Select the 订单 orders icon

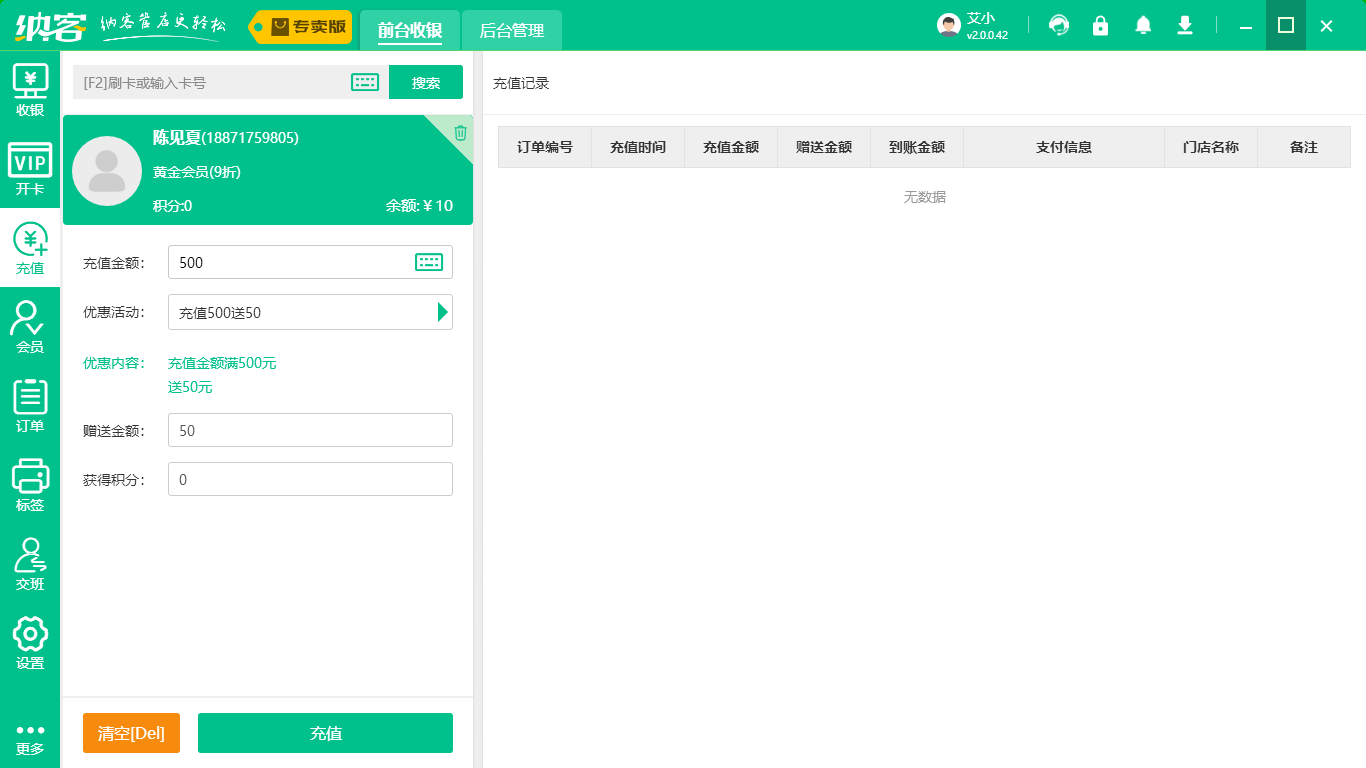click(30, 405)
